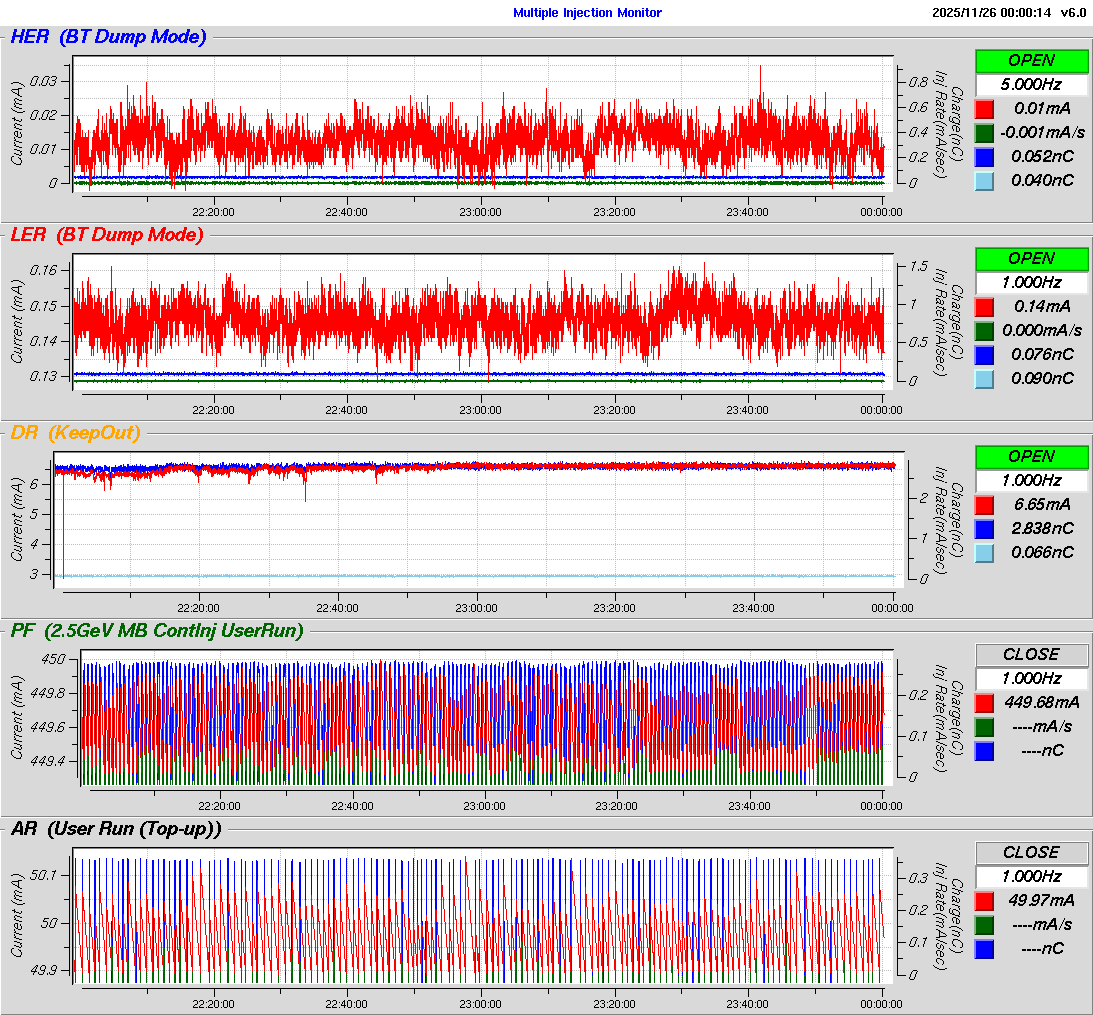1093x1015 pixels.
Task: Select the 5.000Hz rate field in HER
Action: click(x=1031, y=85)
